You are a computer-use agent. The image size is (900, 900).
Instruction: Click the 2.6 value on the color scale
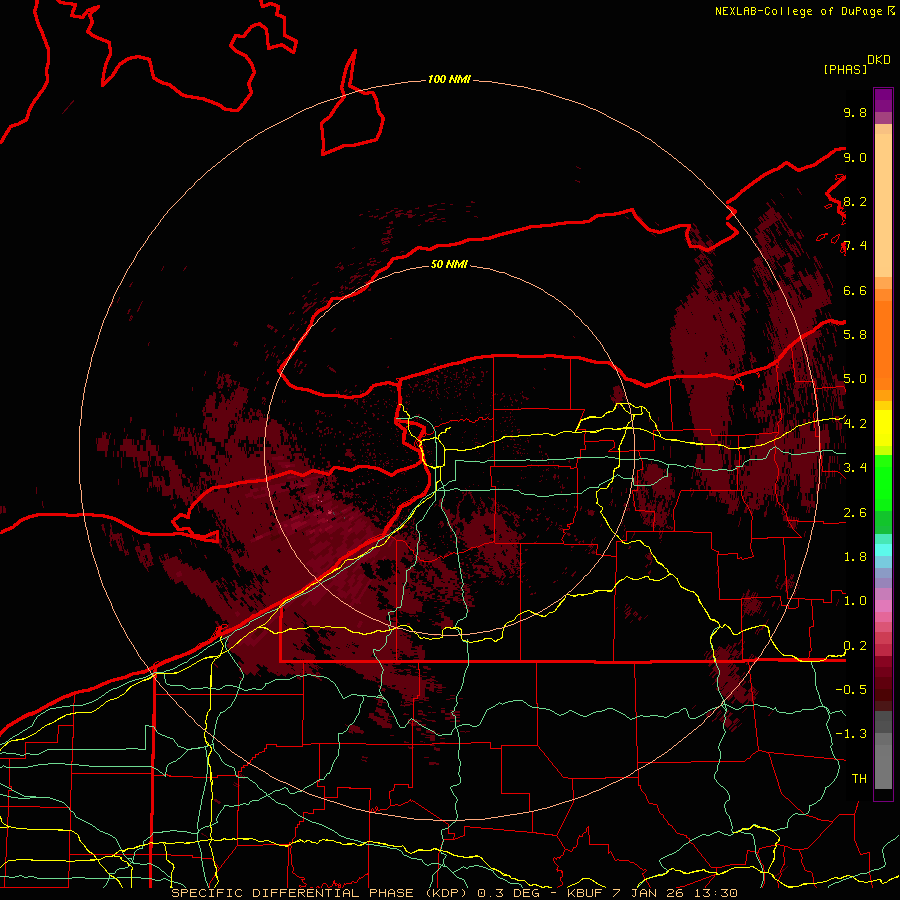click(x=855, y=512)
